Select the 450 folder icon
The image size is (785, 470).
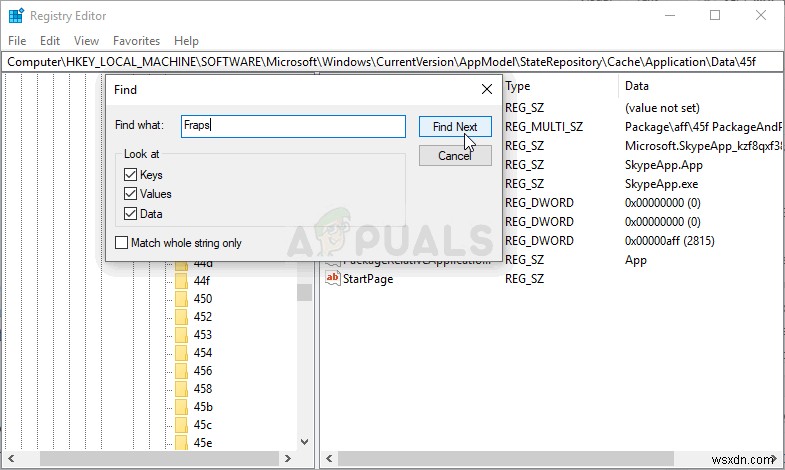(x=181, y=299)
